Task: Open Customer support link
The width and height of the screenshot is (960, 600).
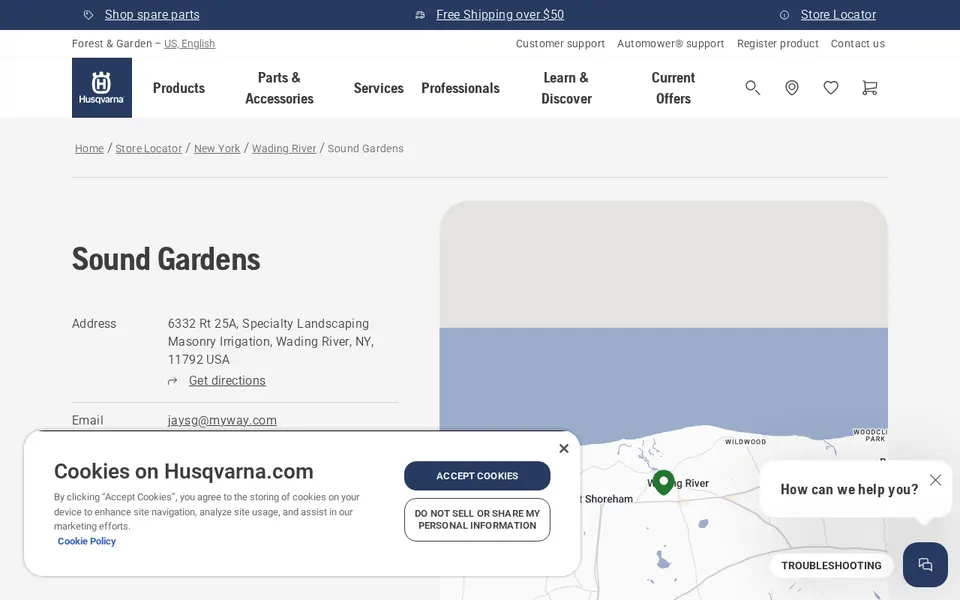Action: pos(560,43)
